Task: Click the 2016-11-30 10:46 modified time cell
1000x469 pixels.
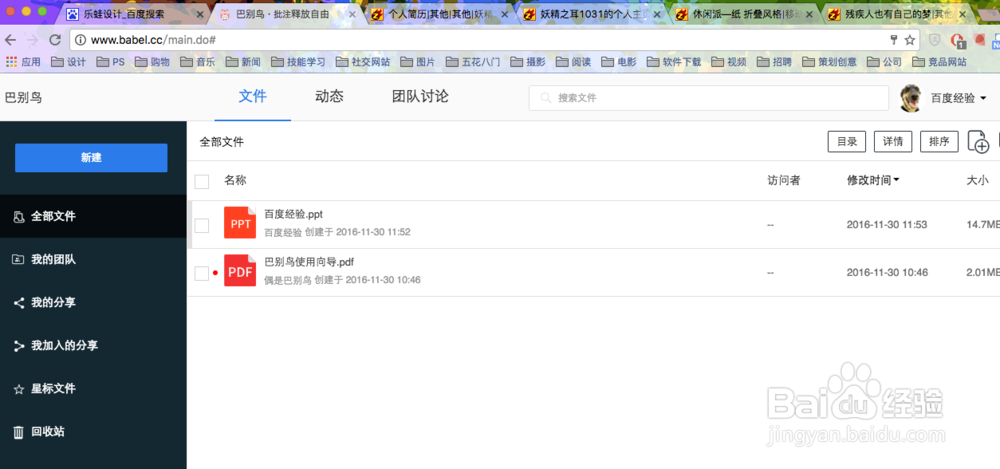Action: [887, 272]
